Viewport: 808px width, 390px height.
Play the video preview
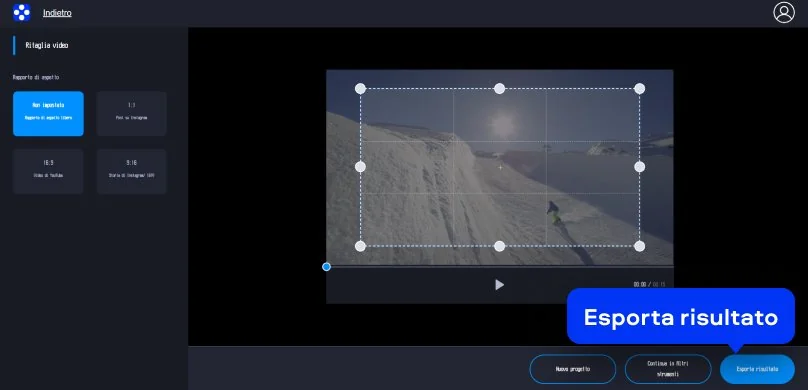(x=499, y=284)
